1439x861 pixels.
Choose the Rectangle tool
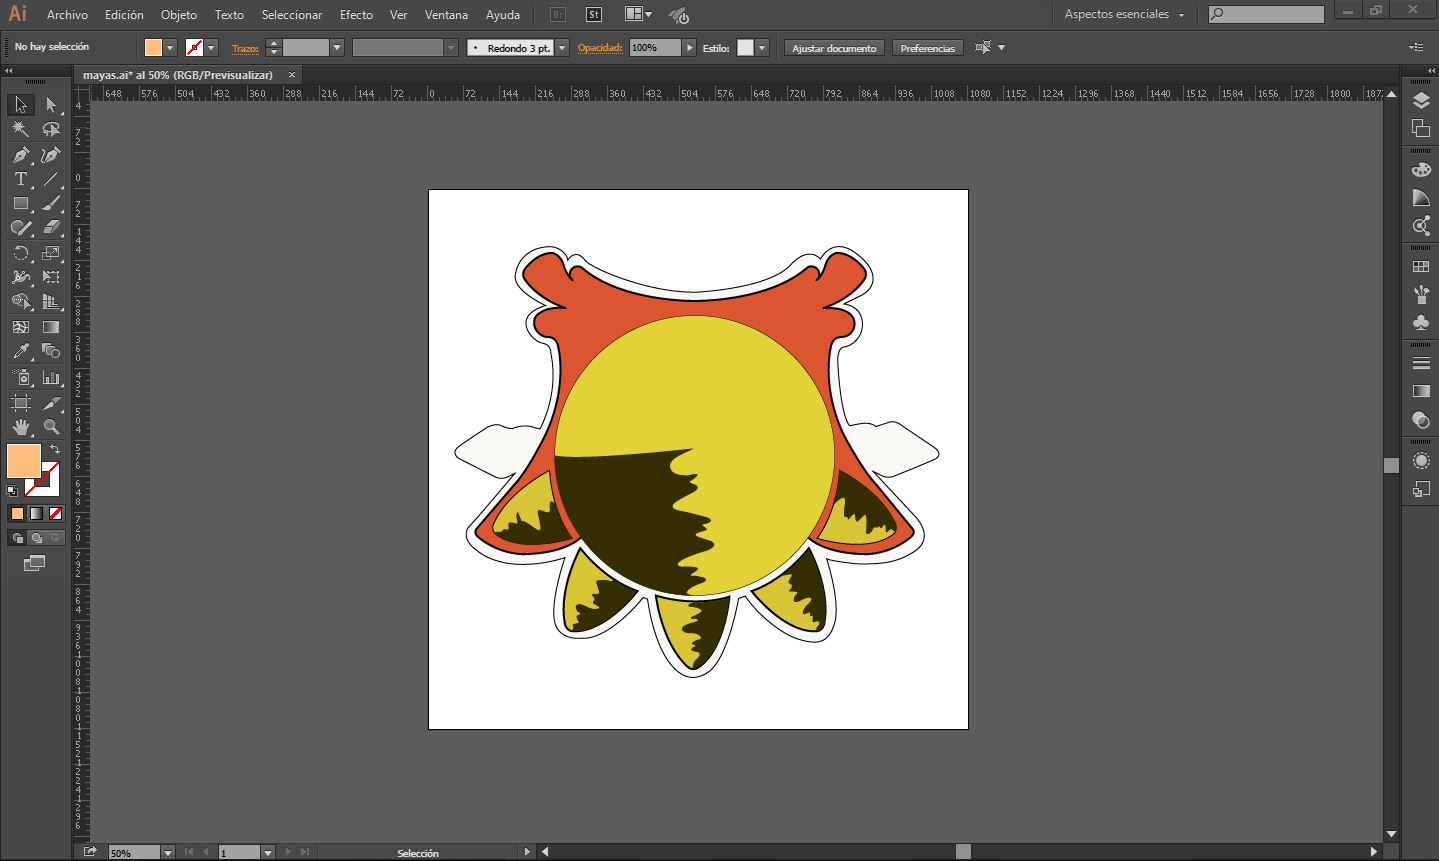pos(21,203)
